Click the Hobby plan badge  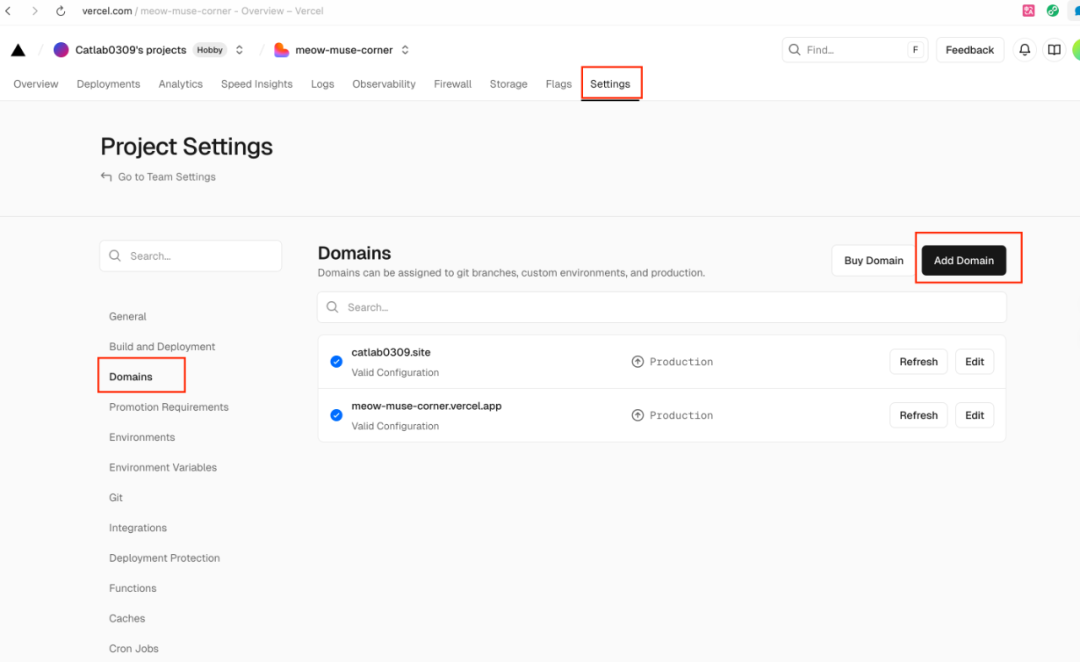209,50
